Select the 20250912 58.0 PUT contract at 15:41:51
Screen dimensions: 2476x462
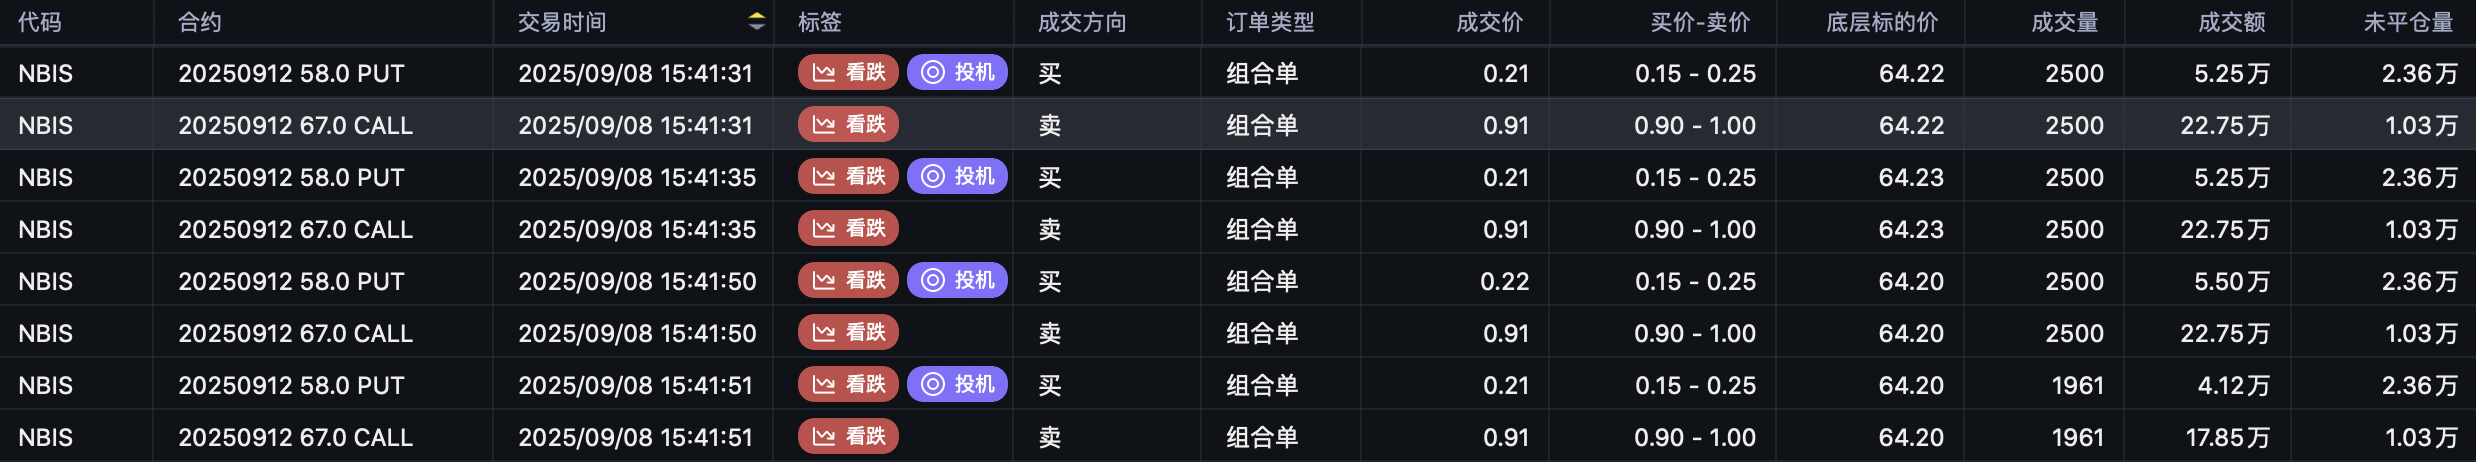coord(292,385)
